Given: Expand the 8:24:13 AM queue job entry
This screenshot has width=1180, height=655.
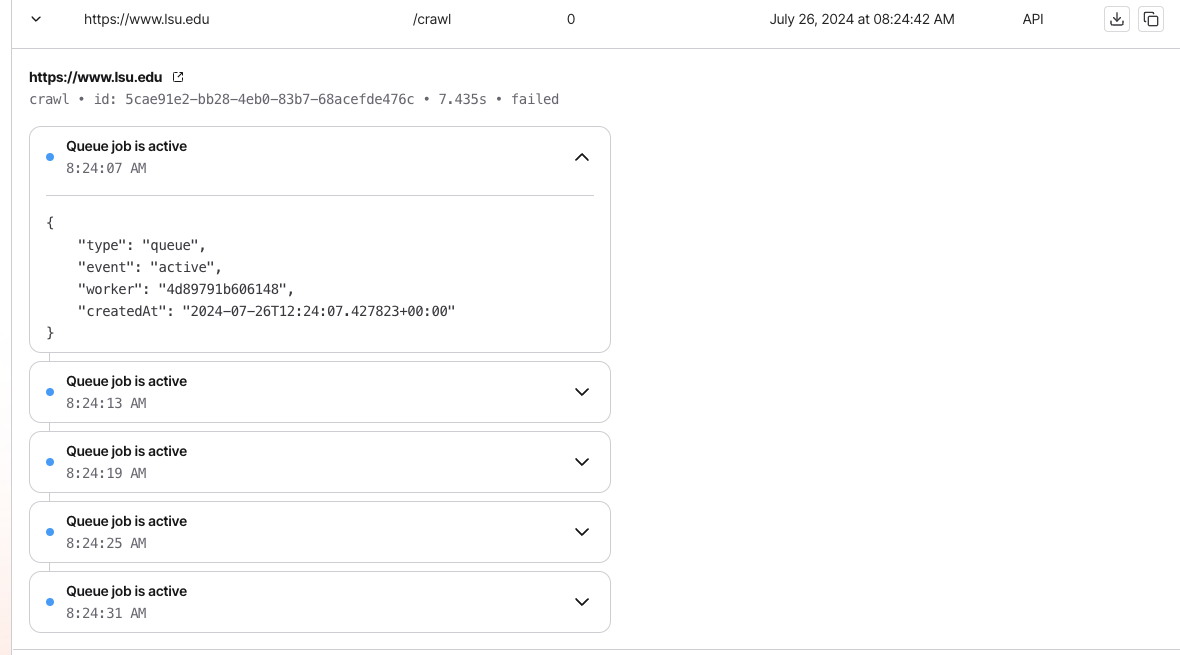Looking at the screenshot, I should [x=582, y=392].
